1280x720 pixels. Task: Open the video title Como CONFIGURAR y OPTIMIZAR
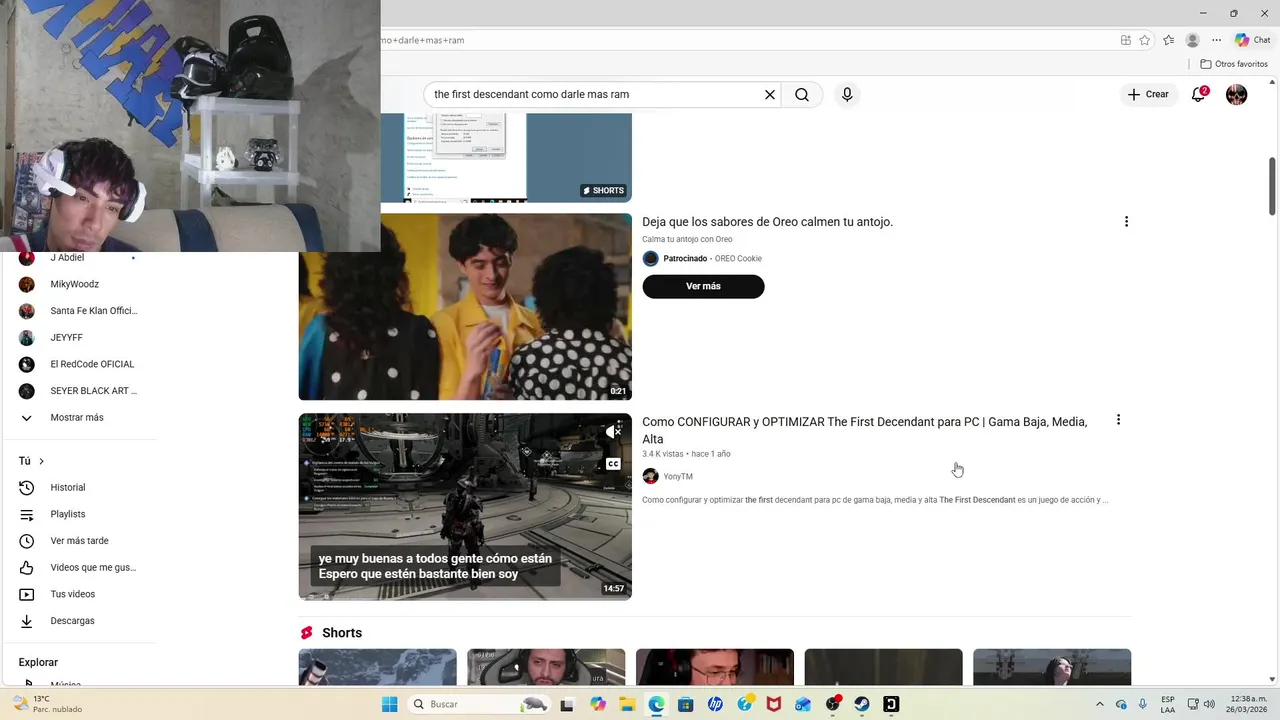tap(864, 430)
